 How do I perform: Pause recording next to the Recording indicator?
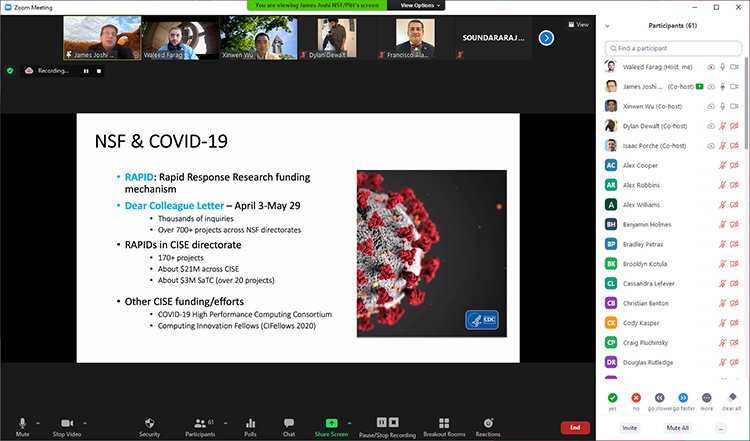86,71
